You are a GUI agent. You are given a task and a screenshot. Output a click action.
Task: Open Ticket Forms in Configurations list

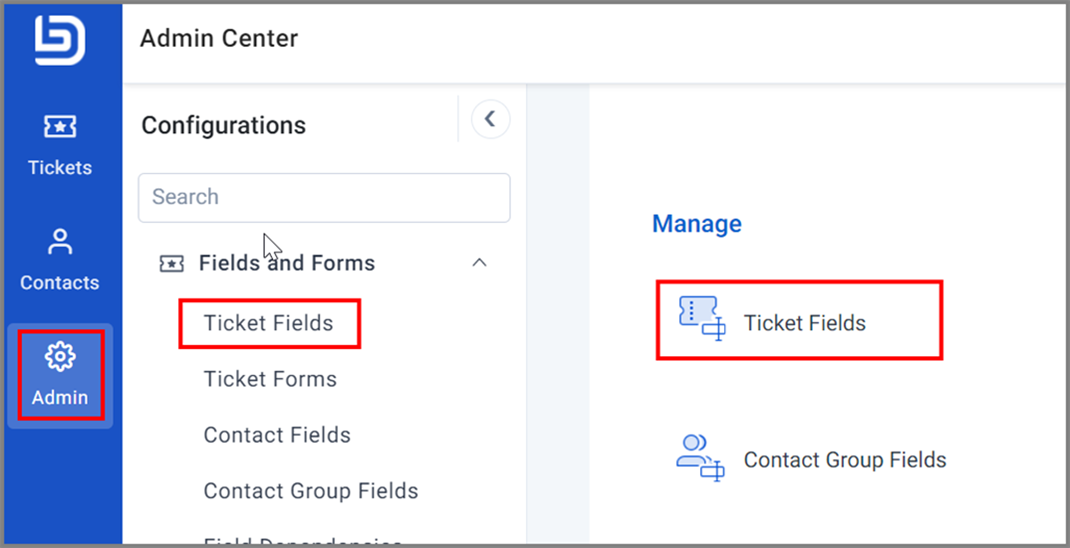click(270, 379)
